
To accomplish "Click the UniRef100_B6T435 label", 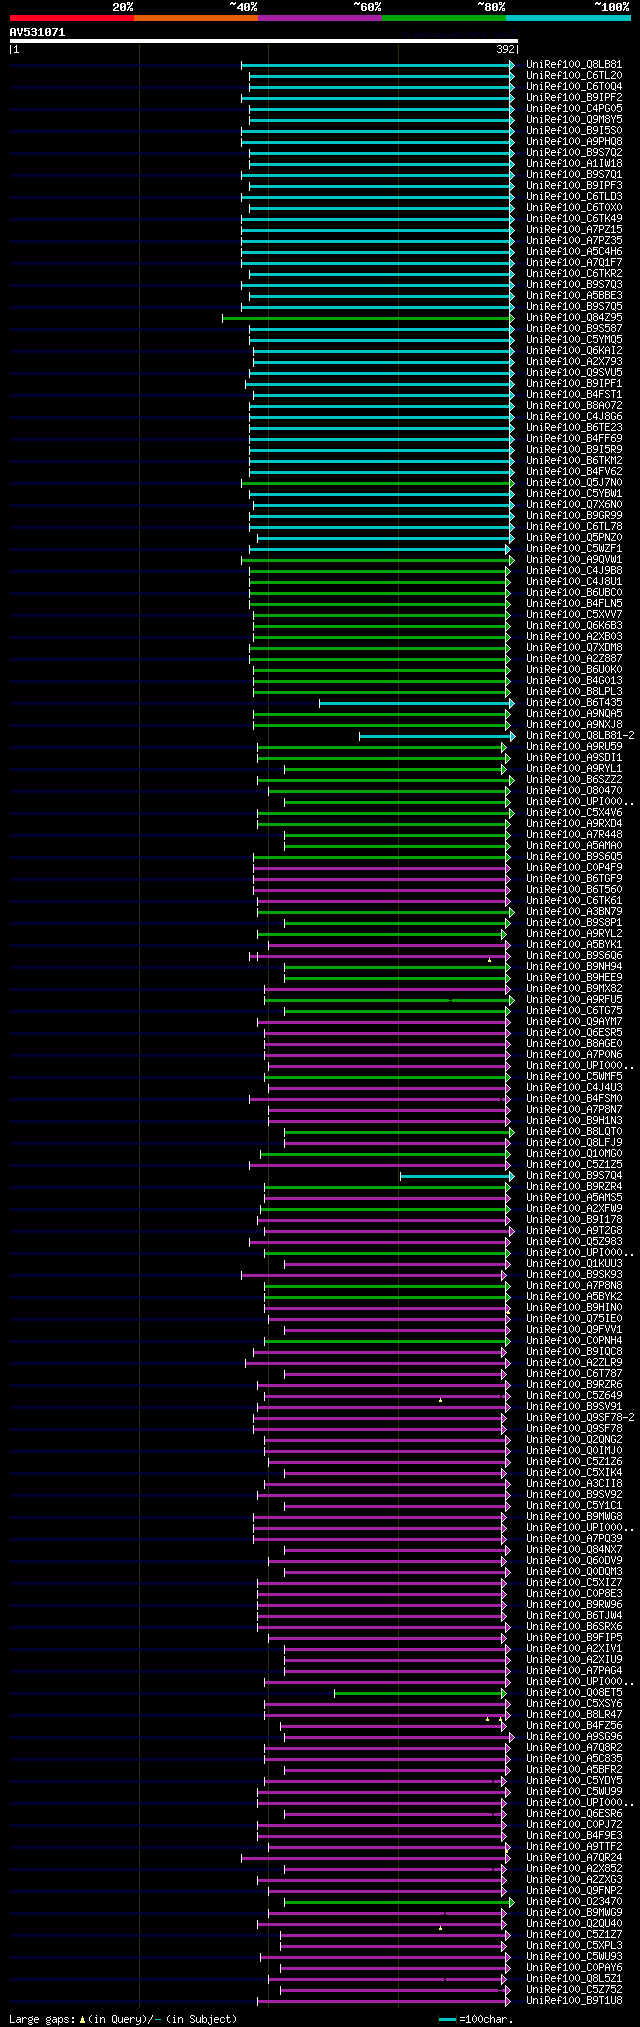I will [x=574, y=703].
